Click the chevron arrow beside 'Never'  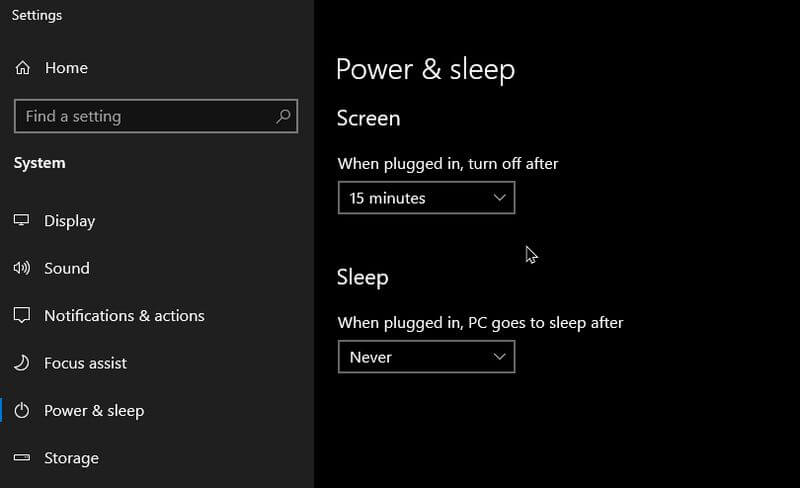(x=500, y=357)
